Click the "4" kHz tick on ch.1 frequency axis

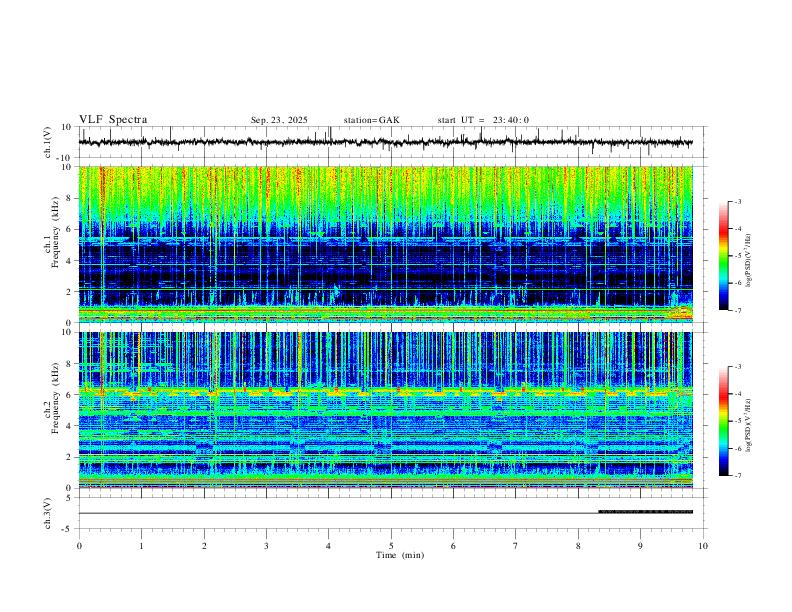coord(69,261)
